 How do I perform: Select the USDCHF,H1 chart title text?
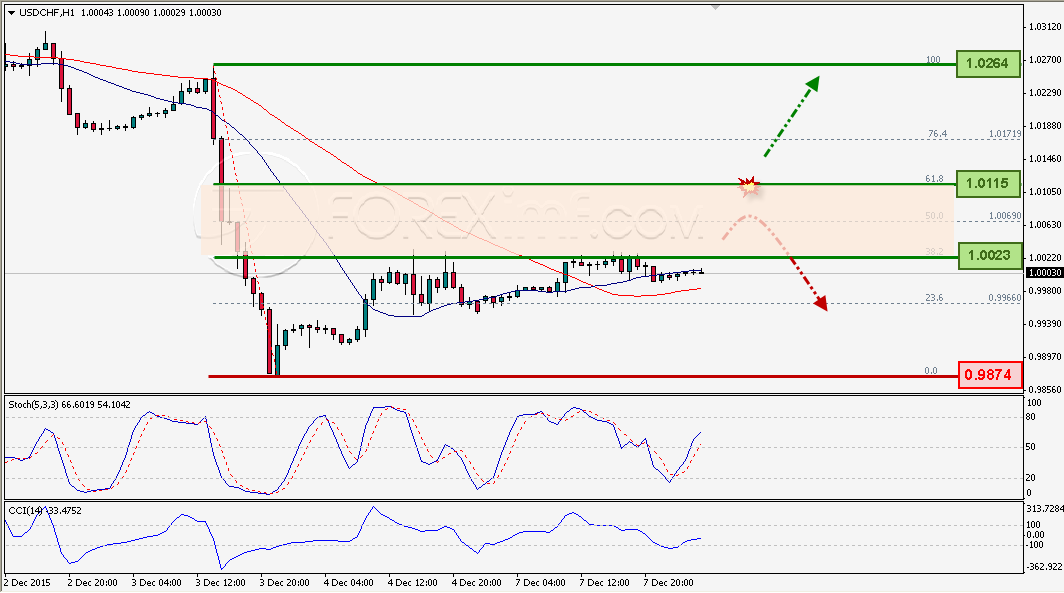click(x=48, y=13)
